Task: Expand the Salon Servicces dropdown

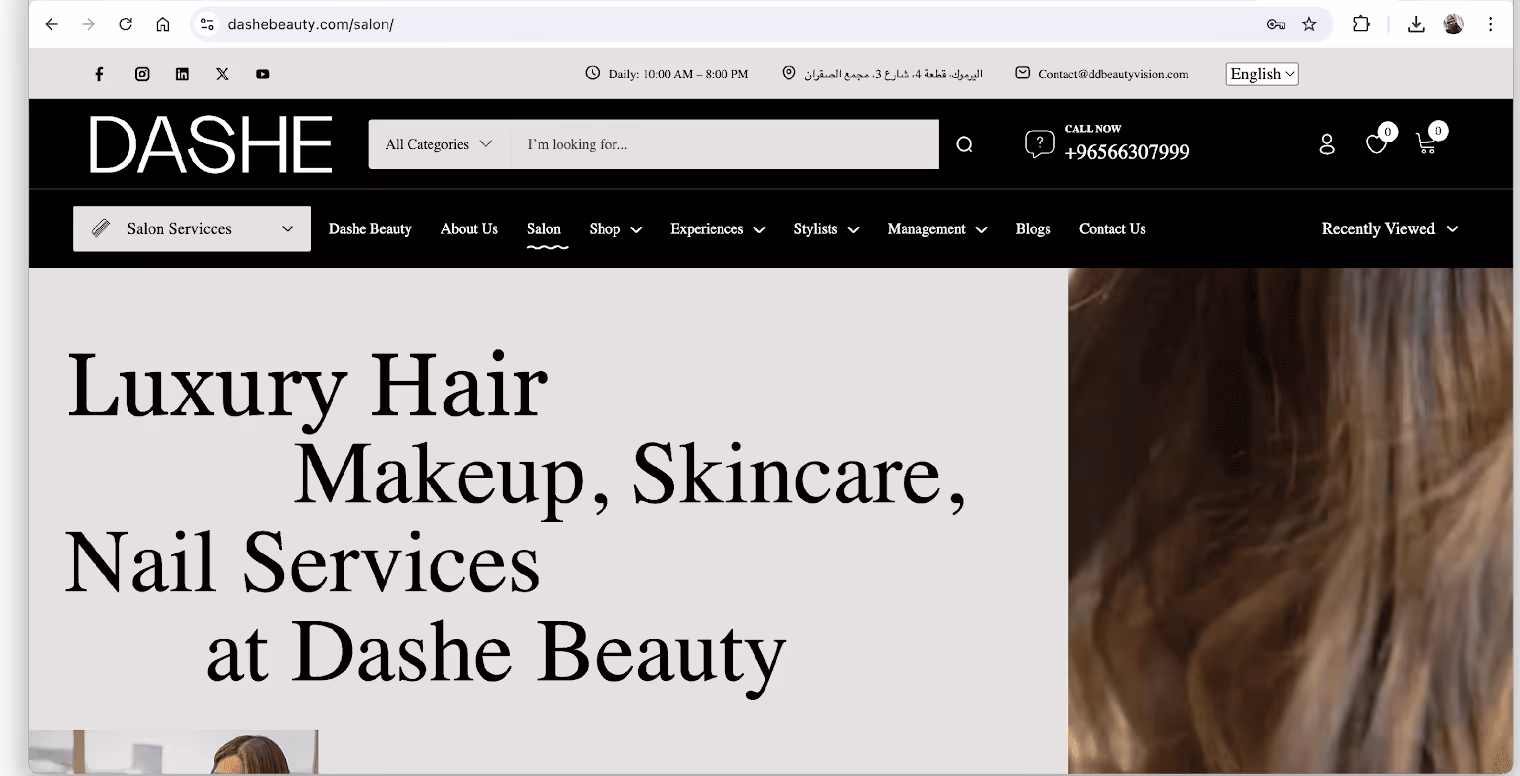Action: click(192, 229)
